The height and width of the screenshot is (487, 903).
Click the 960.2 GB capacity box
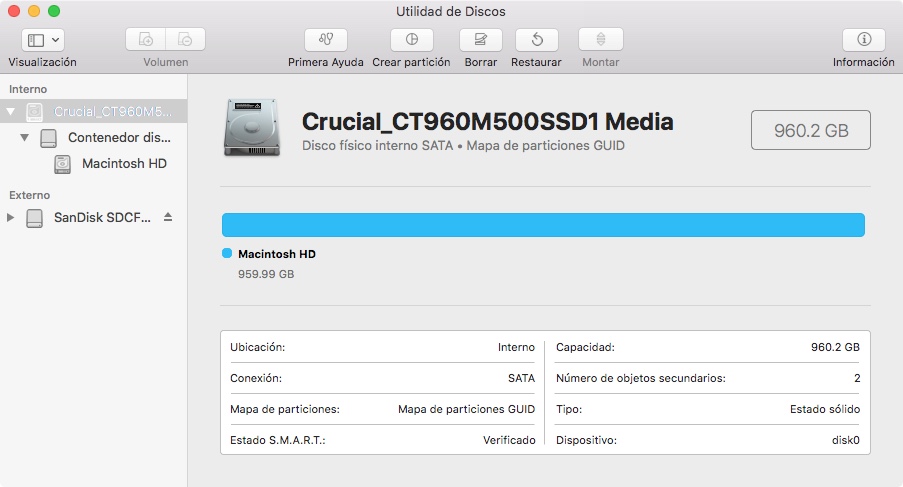coord(811,130)
